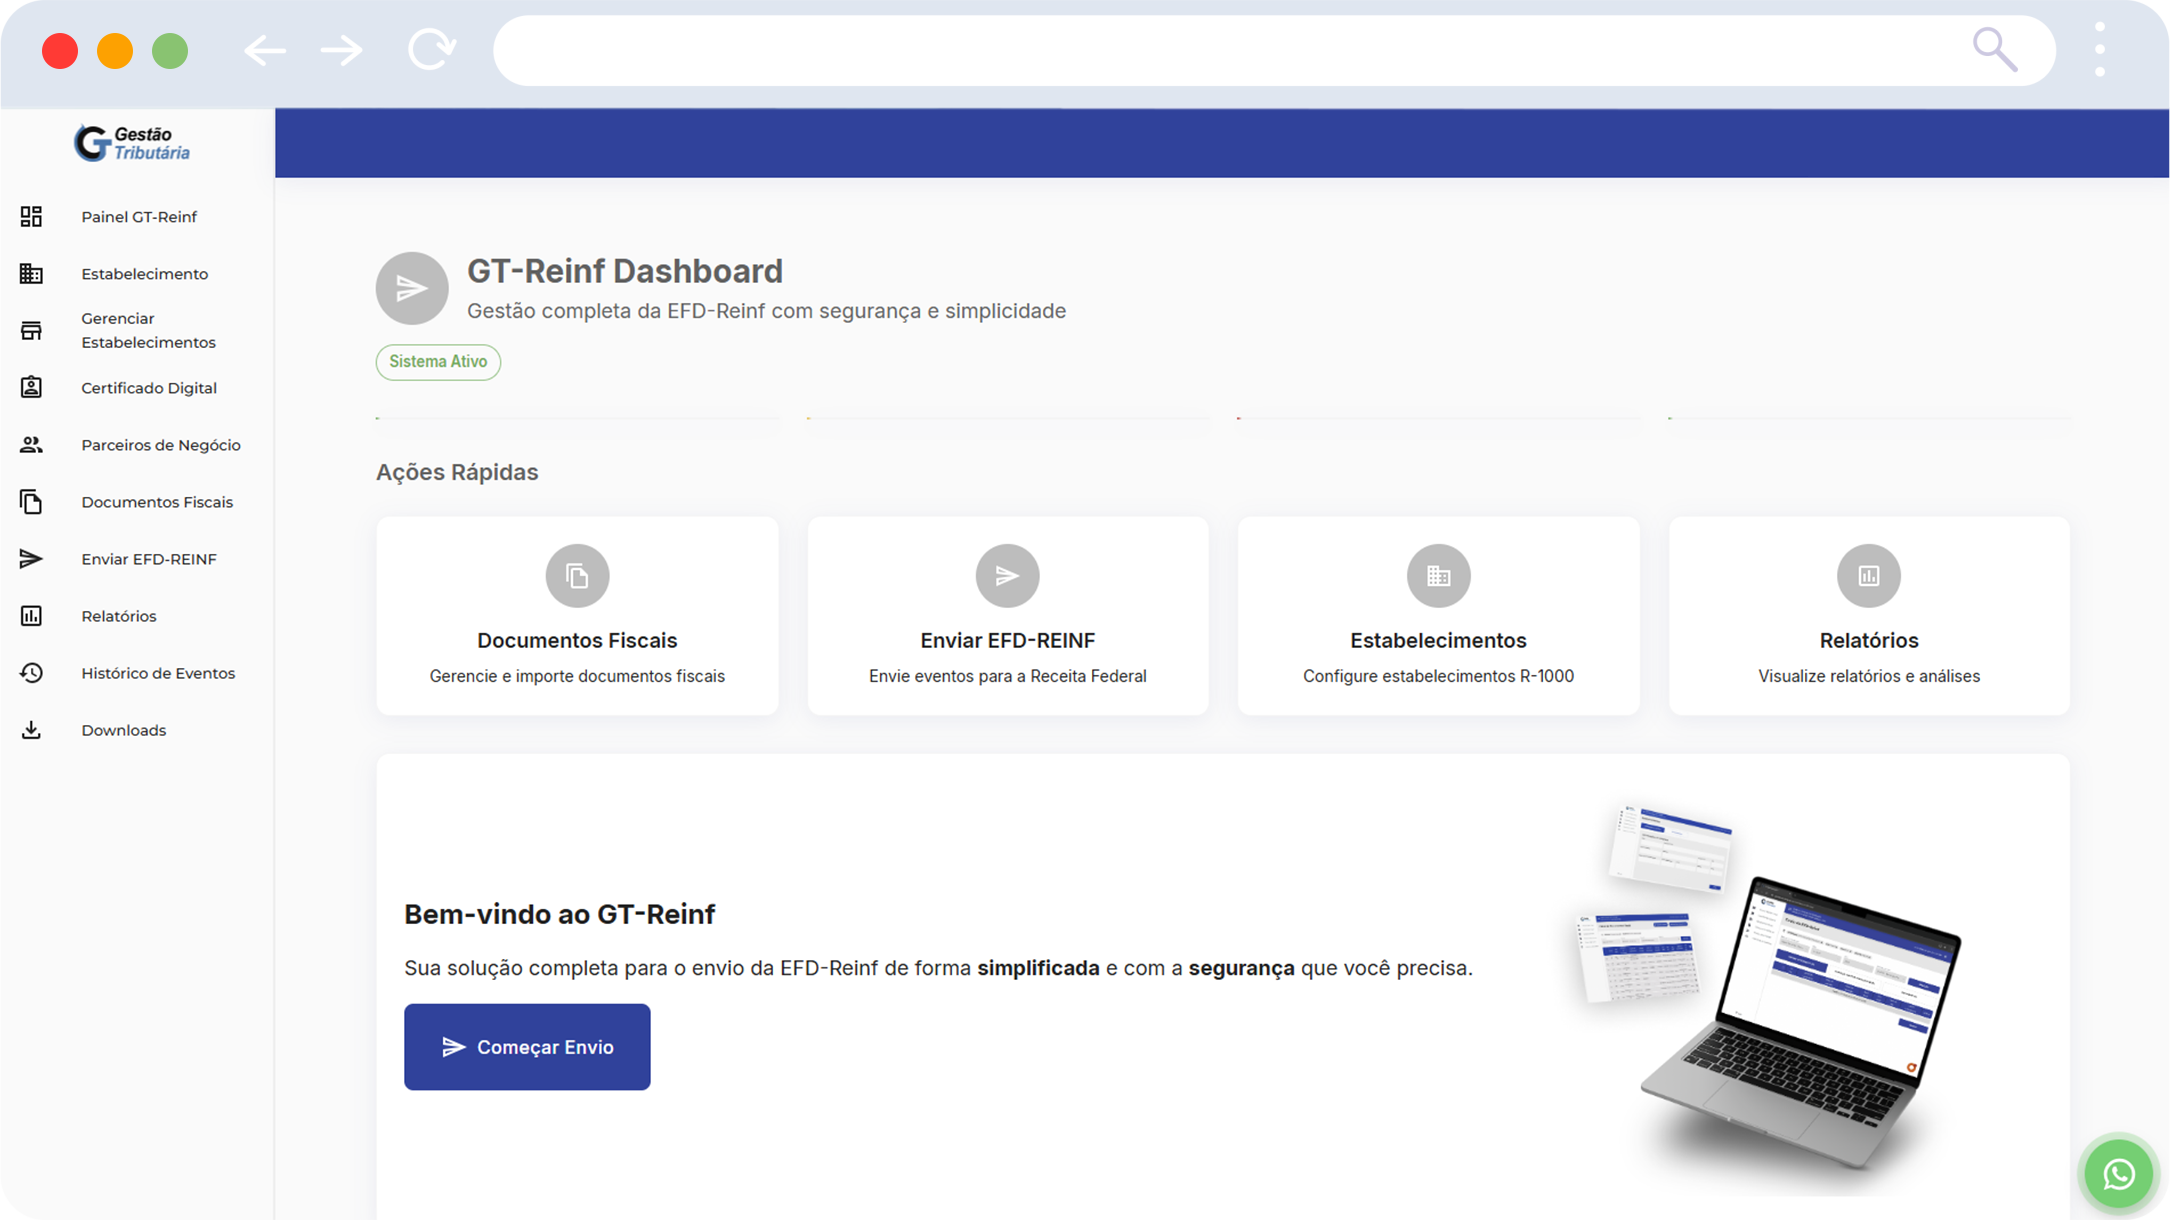The width and height of the screenshot is (2170, 1220).
Task: Open the Estabelecimentos quick action card
Action: click(1438, 616)
